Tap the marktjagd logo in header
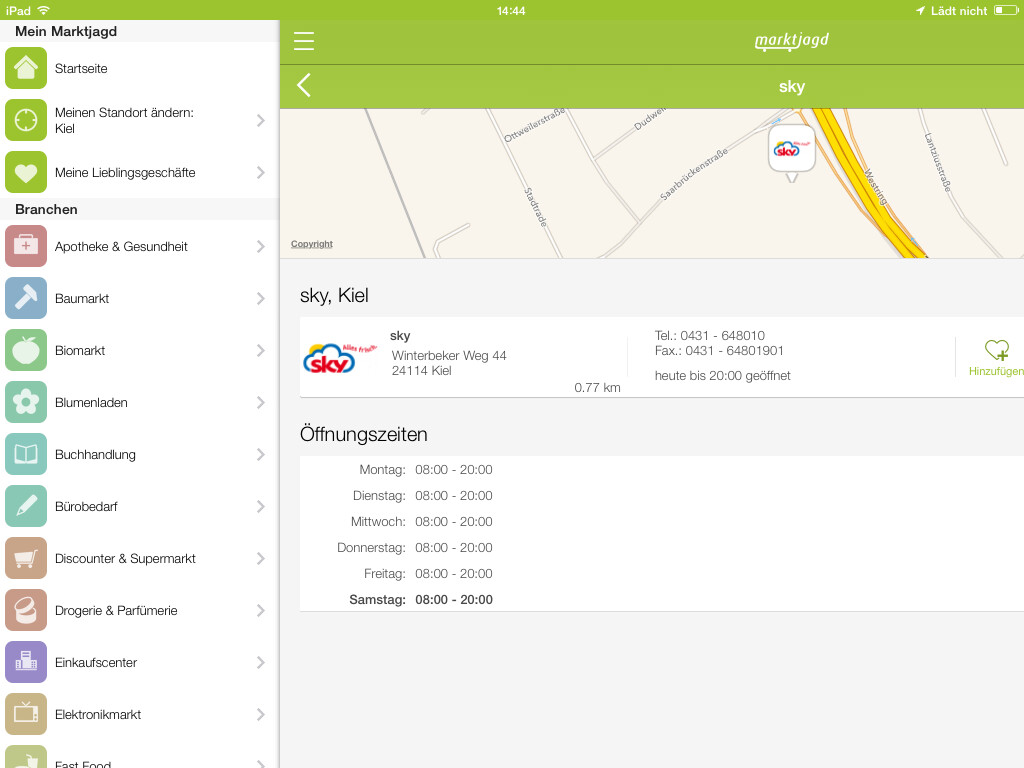The height and width of the screenshot is (768, 1024). (792, 40)
